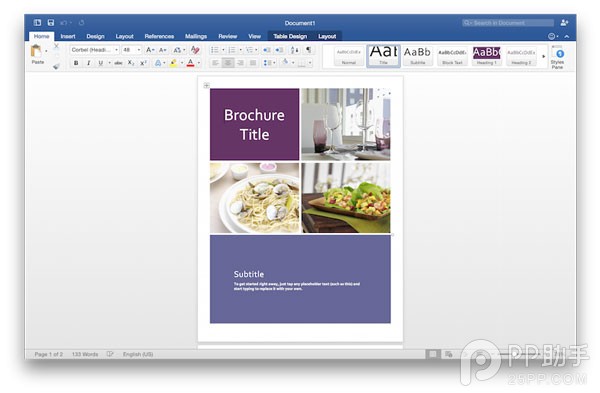
Task: Click the Brochure Title text block
Action: (x=254, y=124)
